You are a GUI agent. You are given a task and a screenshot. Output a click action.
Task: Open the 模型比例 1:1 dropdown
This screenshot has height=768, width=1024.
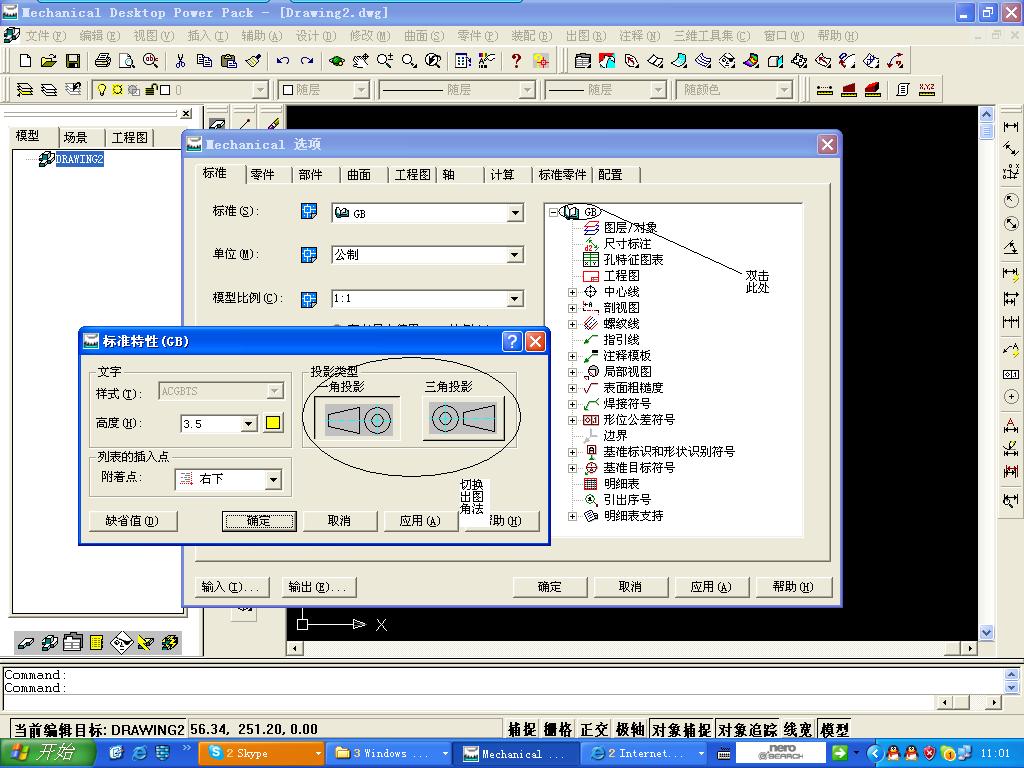coord(515,298)
